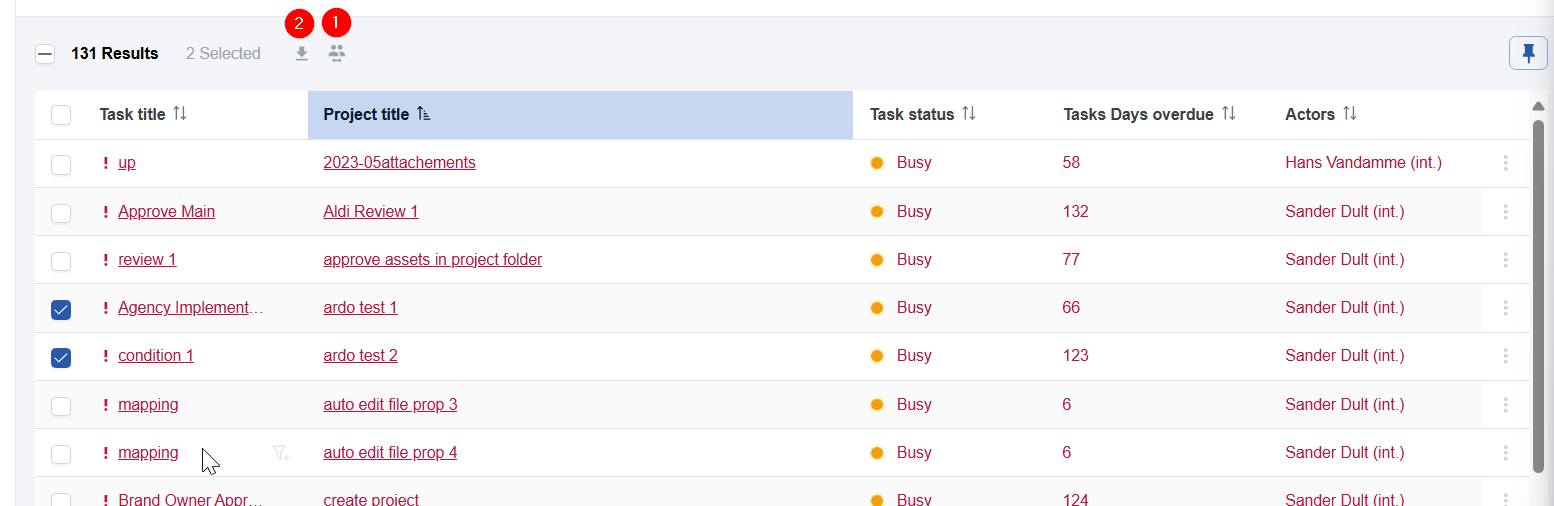Open the Approve Main task link
The width and height of the screenshot is (1554, 506).
(166, 212)
